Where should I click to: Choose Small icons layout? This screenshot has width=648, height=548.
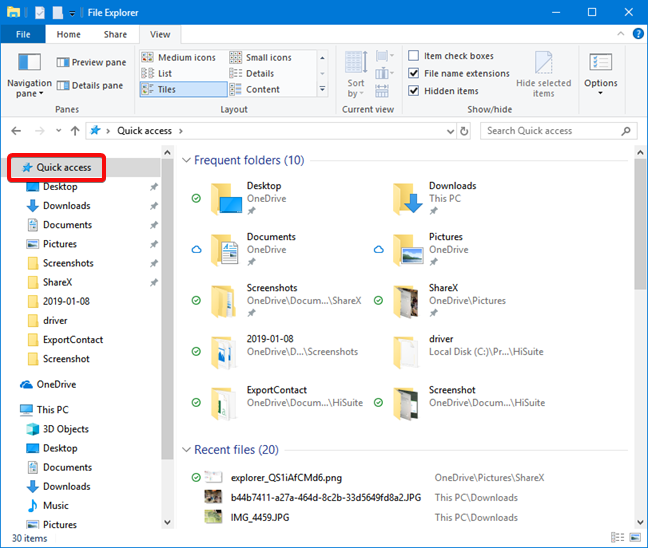(261, 57)
